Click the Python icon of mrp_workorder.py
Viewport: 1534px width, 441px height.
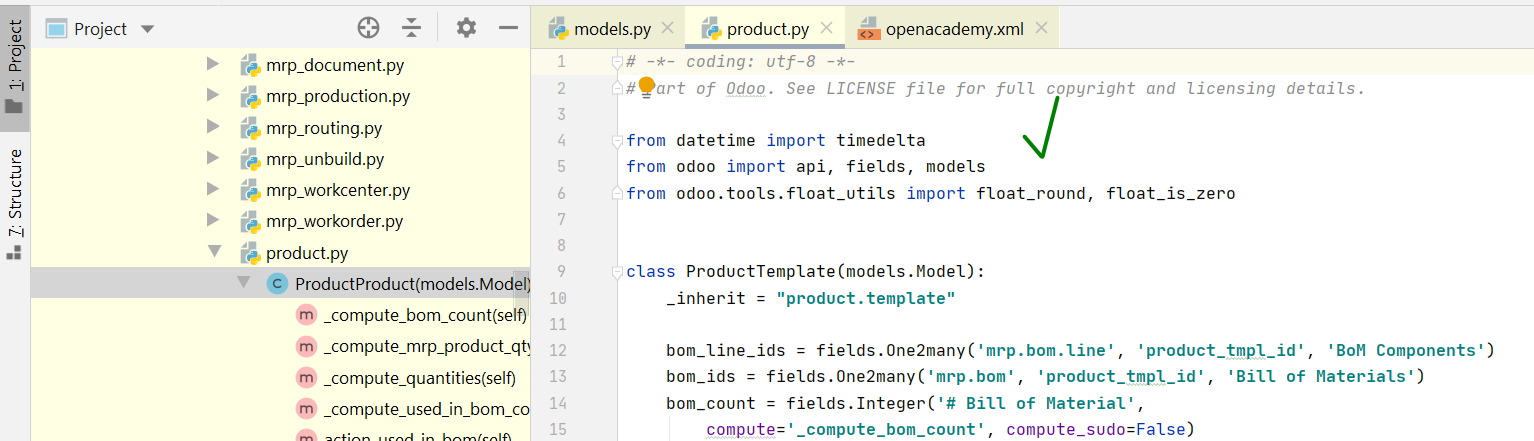coord(250,221)
